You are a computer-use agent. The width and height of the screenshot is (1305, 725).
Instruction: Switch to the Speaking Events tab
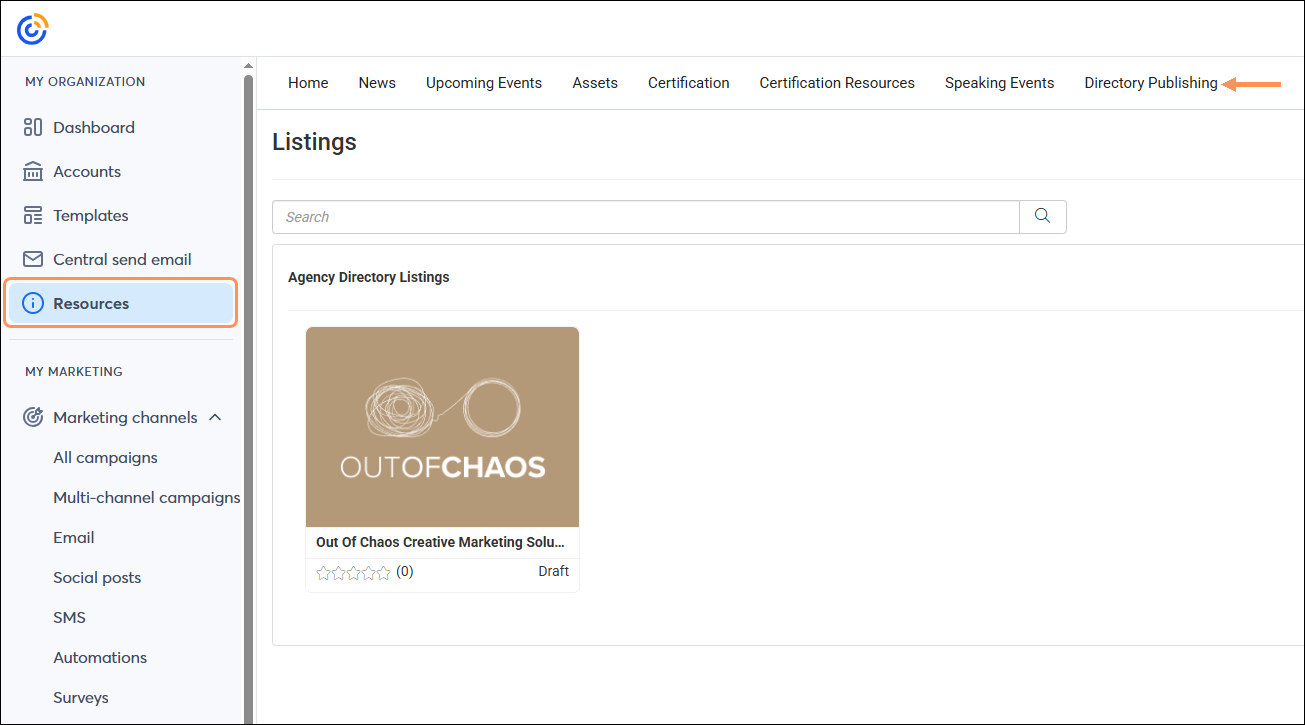1000,83
